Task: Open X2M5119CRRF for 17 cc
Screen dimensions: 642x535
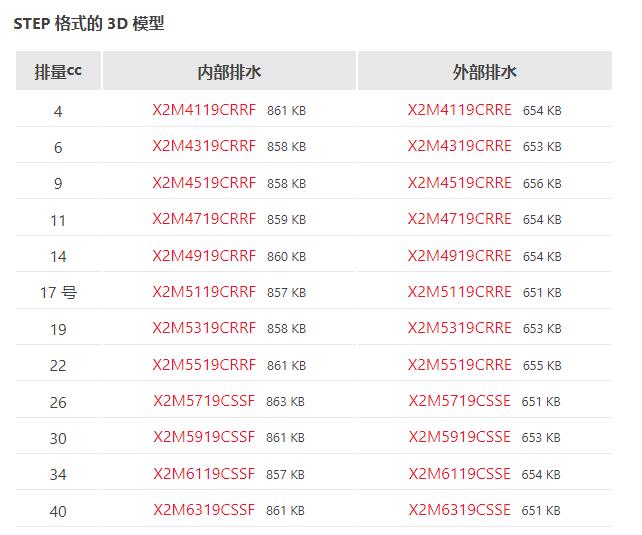Action: [x=204, y=292]
